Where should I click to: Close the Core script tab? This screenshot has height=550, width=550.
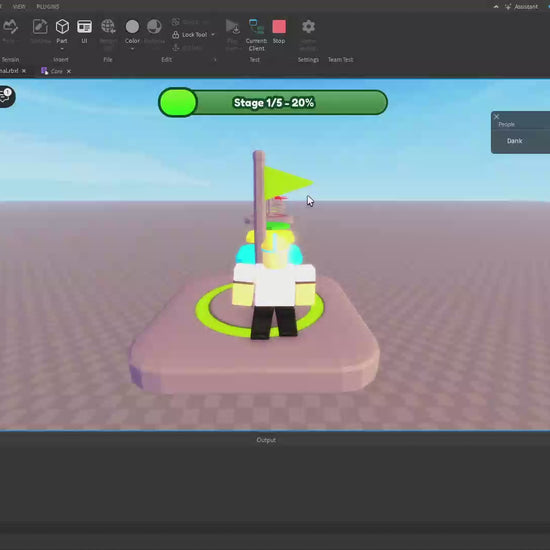tap(69, 71)
